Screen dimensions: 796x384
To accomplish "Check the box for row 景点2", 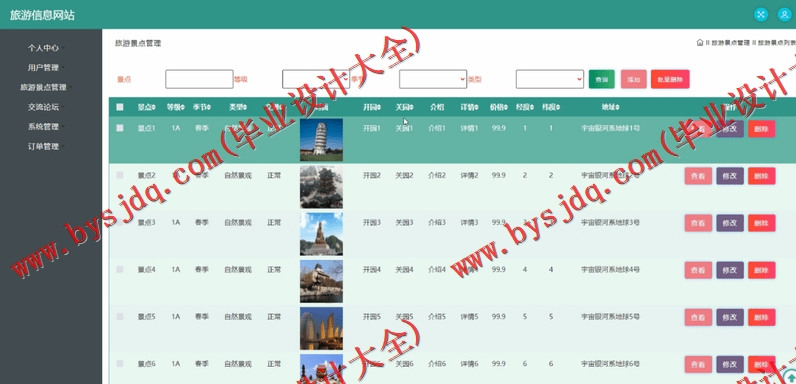I will pos(120,175).
